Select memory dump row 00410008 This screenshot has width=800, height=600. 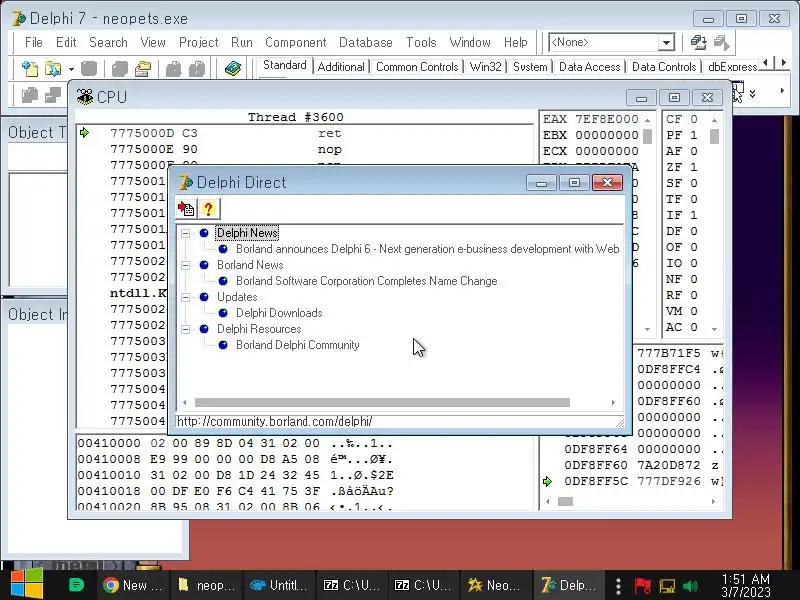235,459
